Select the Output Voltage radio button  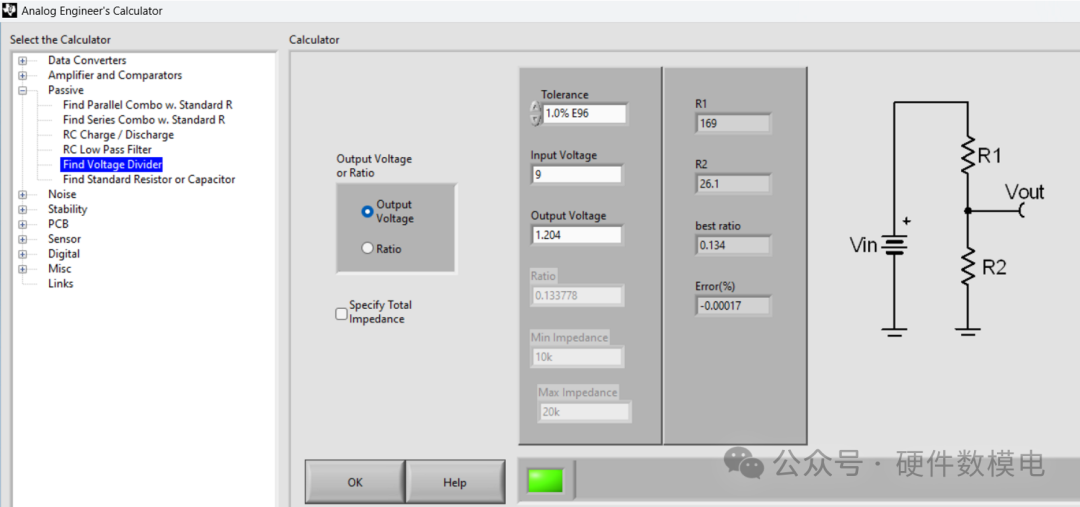(367, 211)
